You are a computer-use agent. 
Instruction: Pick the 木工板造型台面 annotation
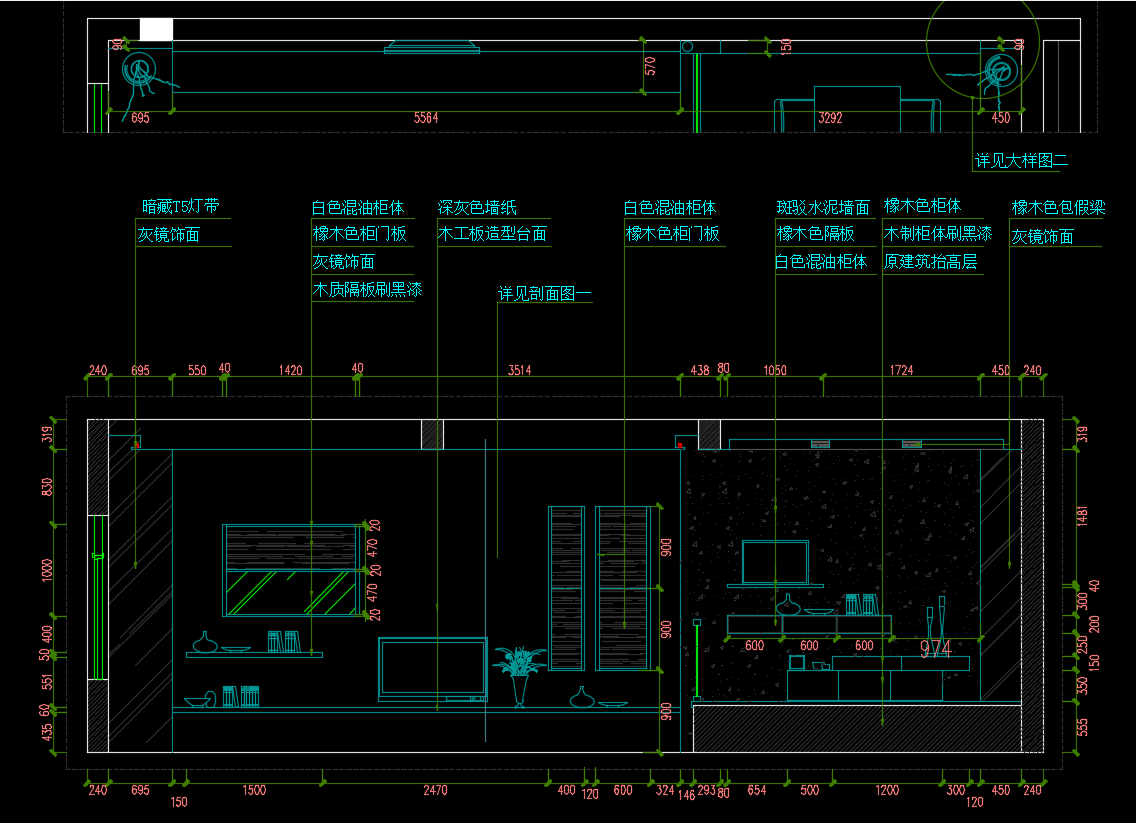492,234
